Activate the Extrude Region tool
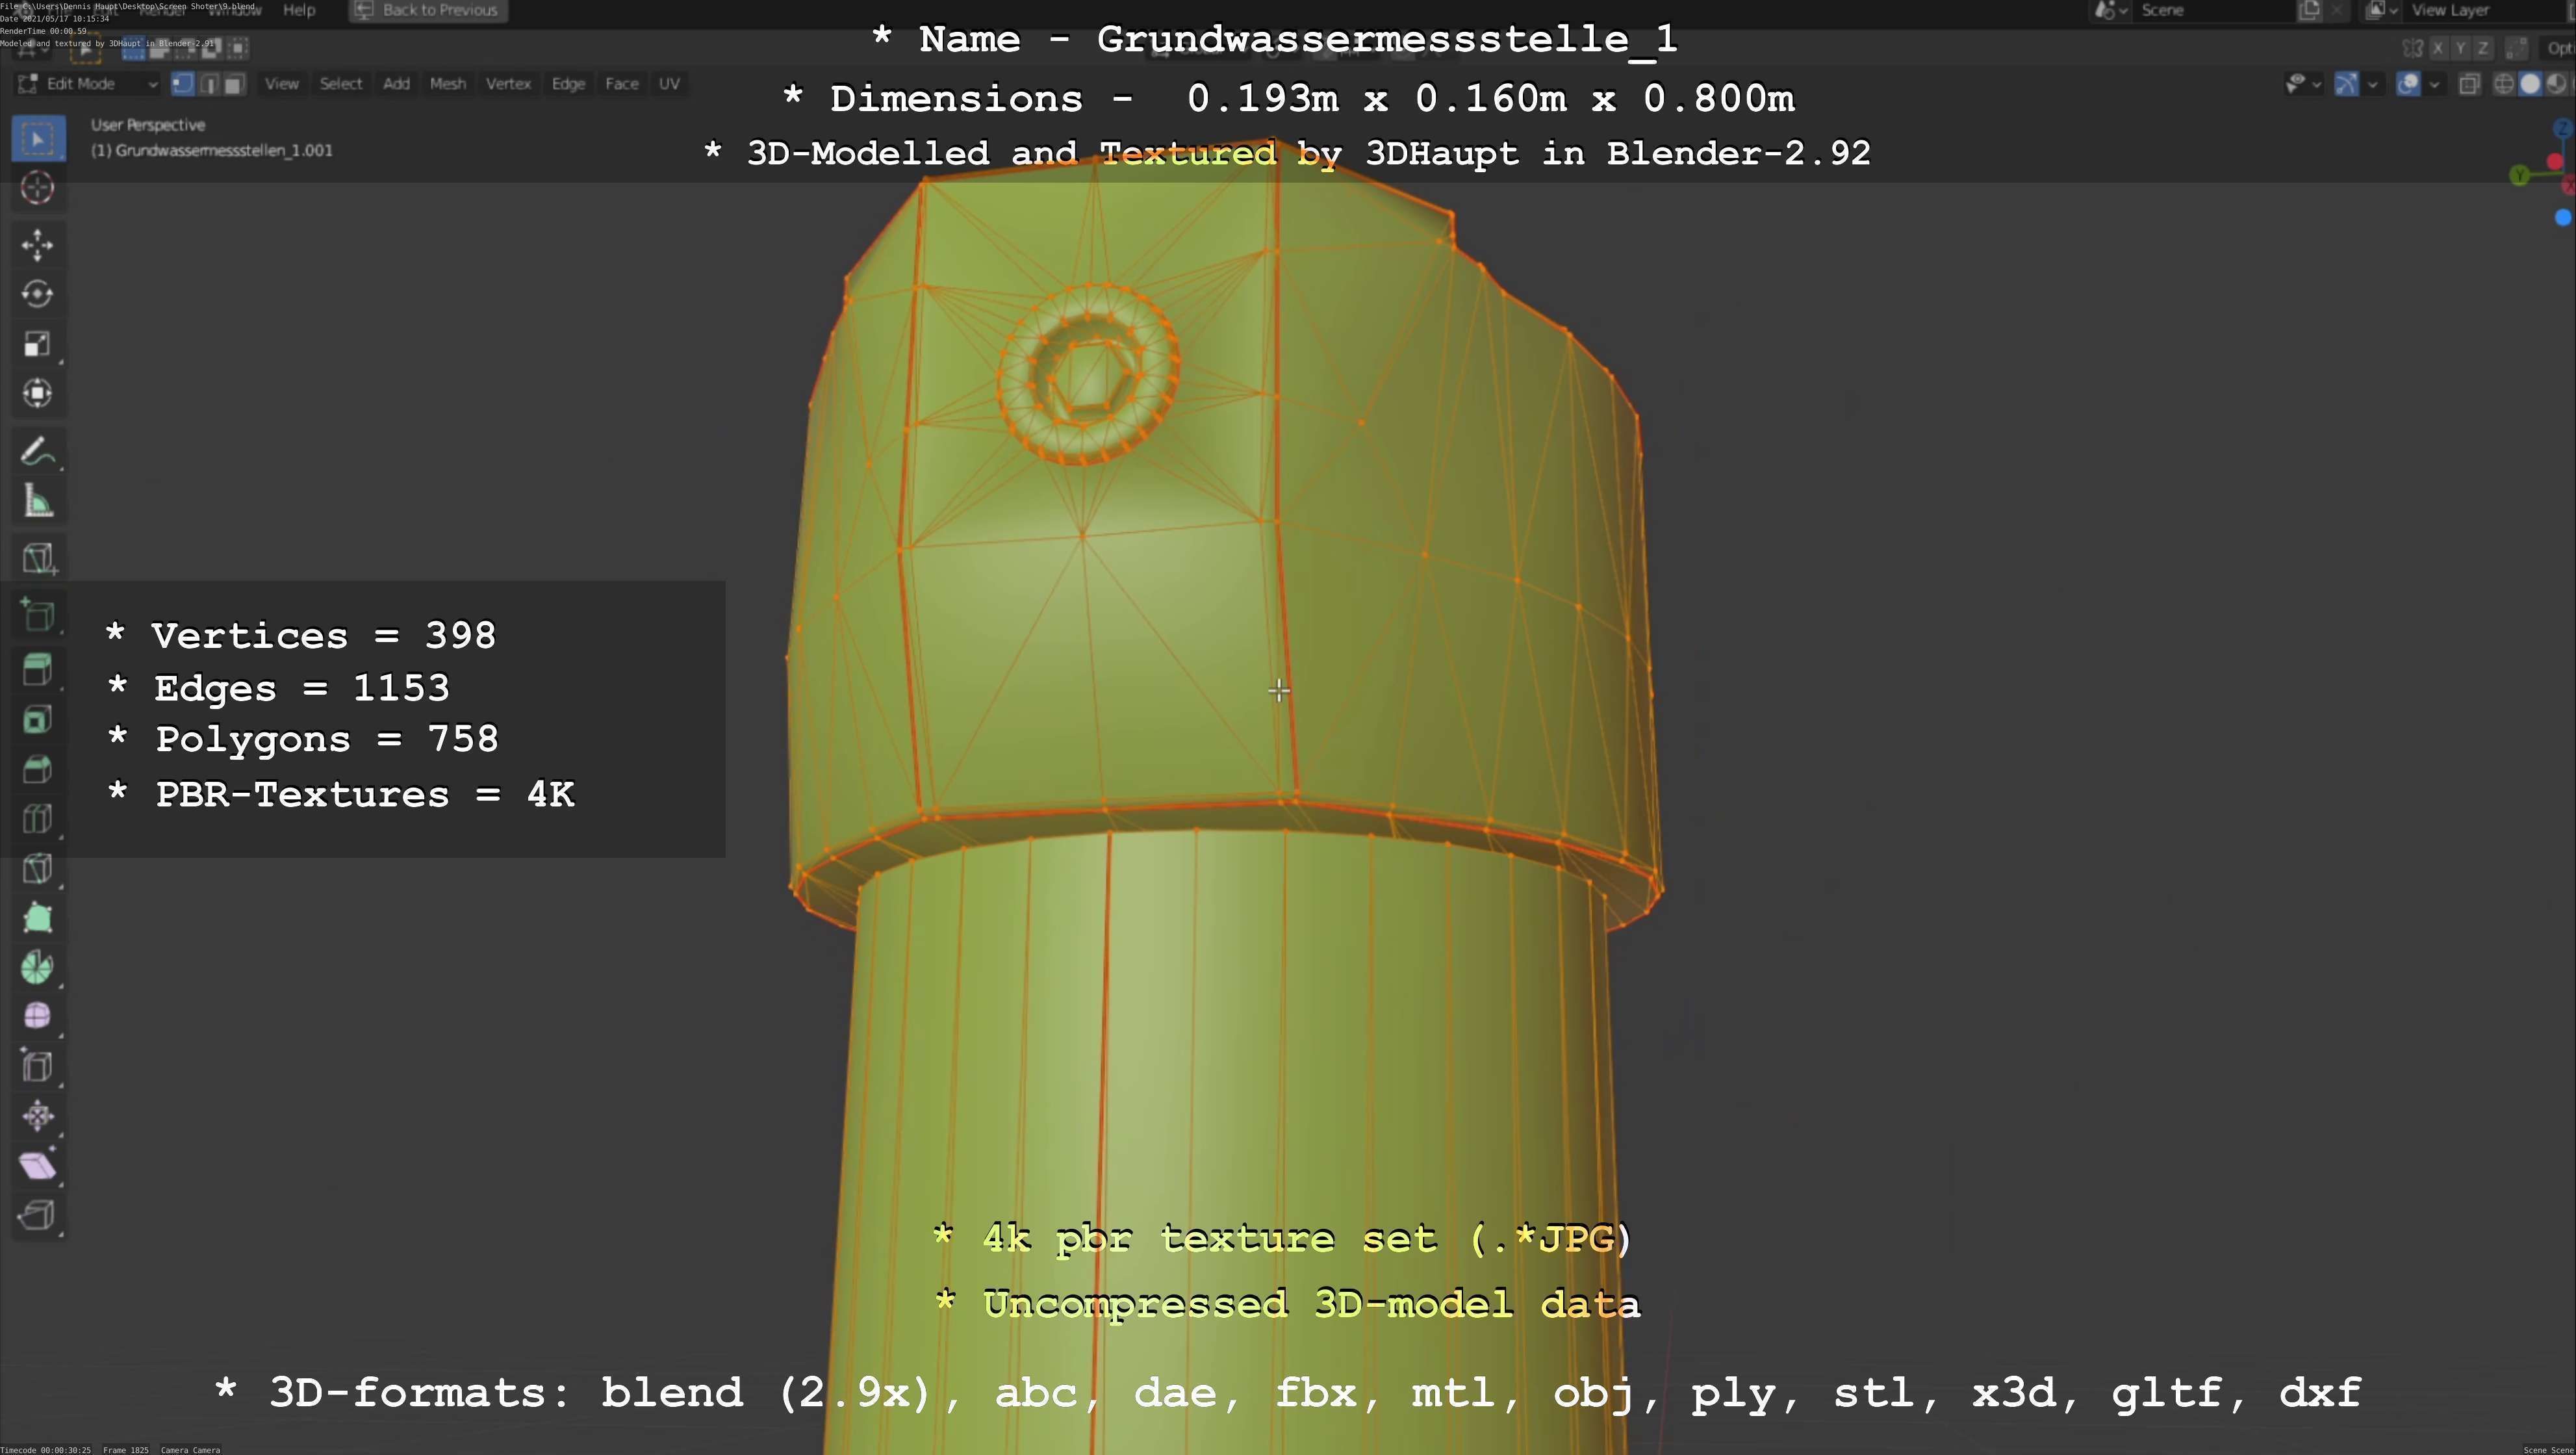The width and height of the screenshot is (2576, 1455). [38, 670]
